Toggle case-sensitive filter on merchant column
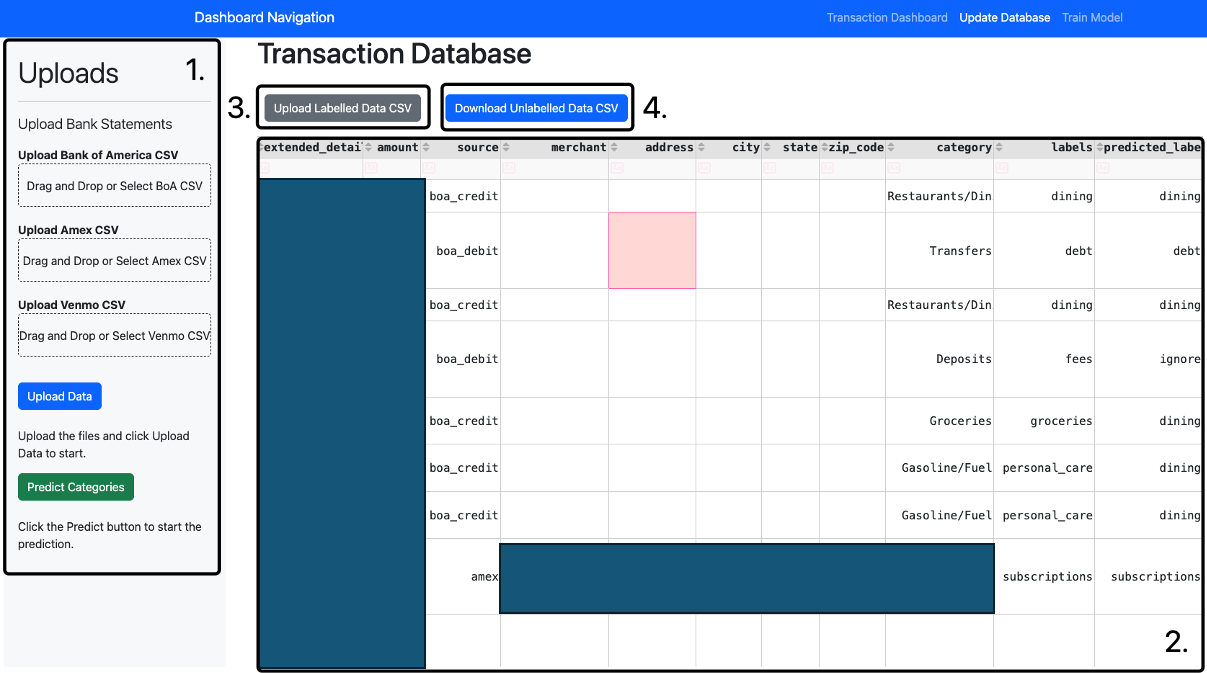1207x673 pixels. click(x=509, y=169)
